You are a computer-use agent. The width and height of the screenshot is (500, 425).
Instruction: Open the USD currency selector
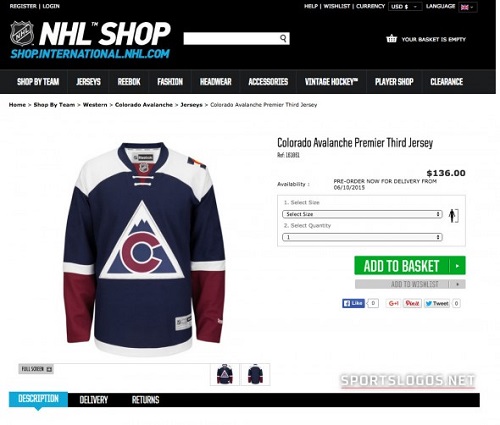(405, 7)
